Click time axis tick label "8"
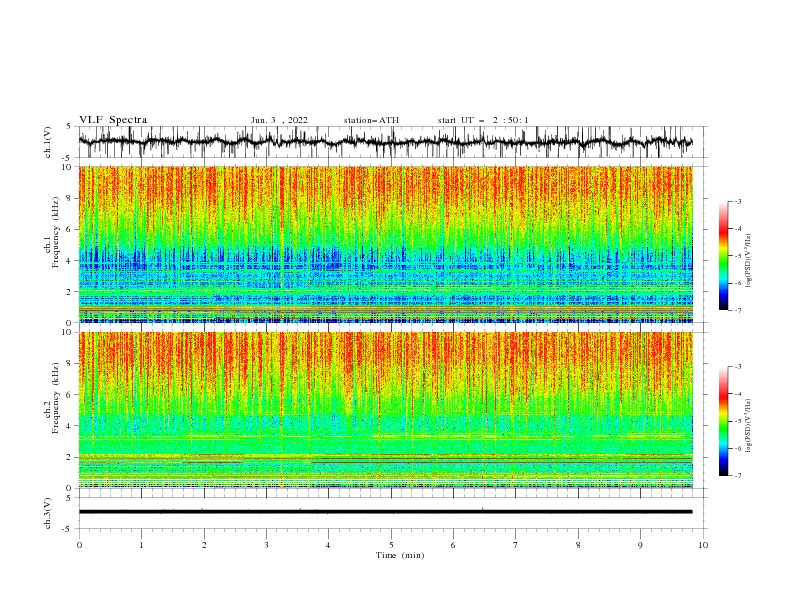This screenshot has width=792, height=612. (578, 545)
